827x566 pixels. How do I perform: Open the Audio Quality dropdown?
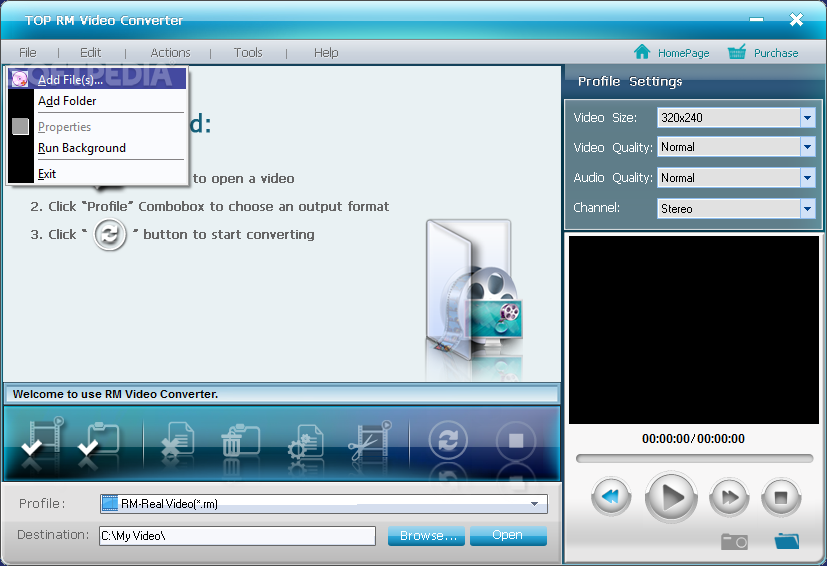coord(807,178)
